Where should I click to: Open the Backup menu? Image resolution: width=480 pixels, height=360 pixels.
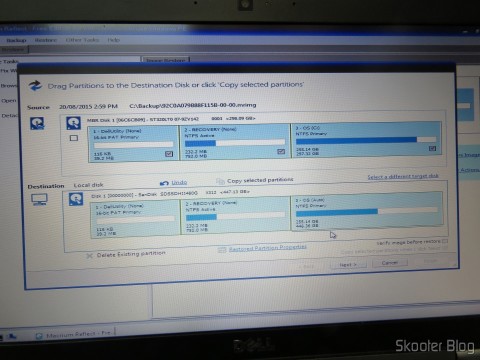click(16, 40)
